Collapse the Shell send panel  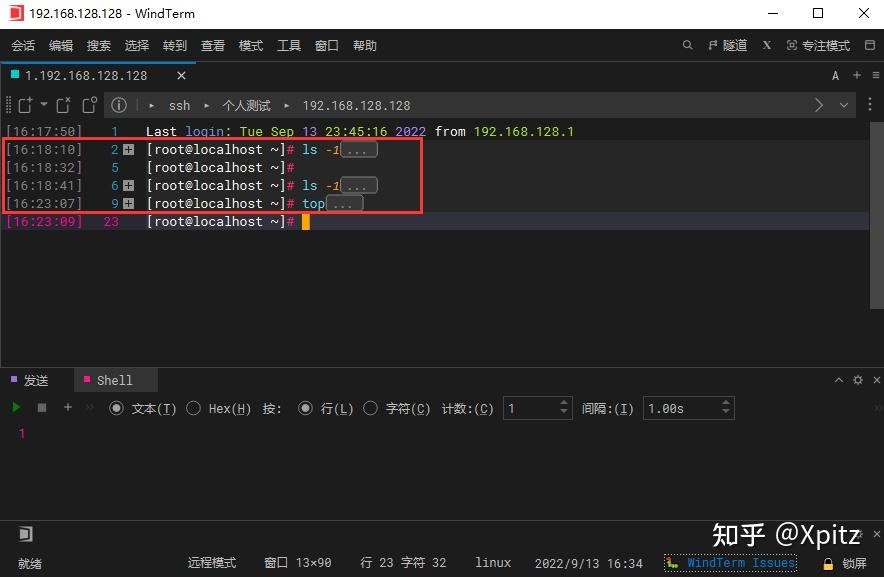click(x=838, y=380)
